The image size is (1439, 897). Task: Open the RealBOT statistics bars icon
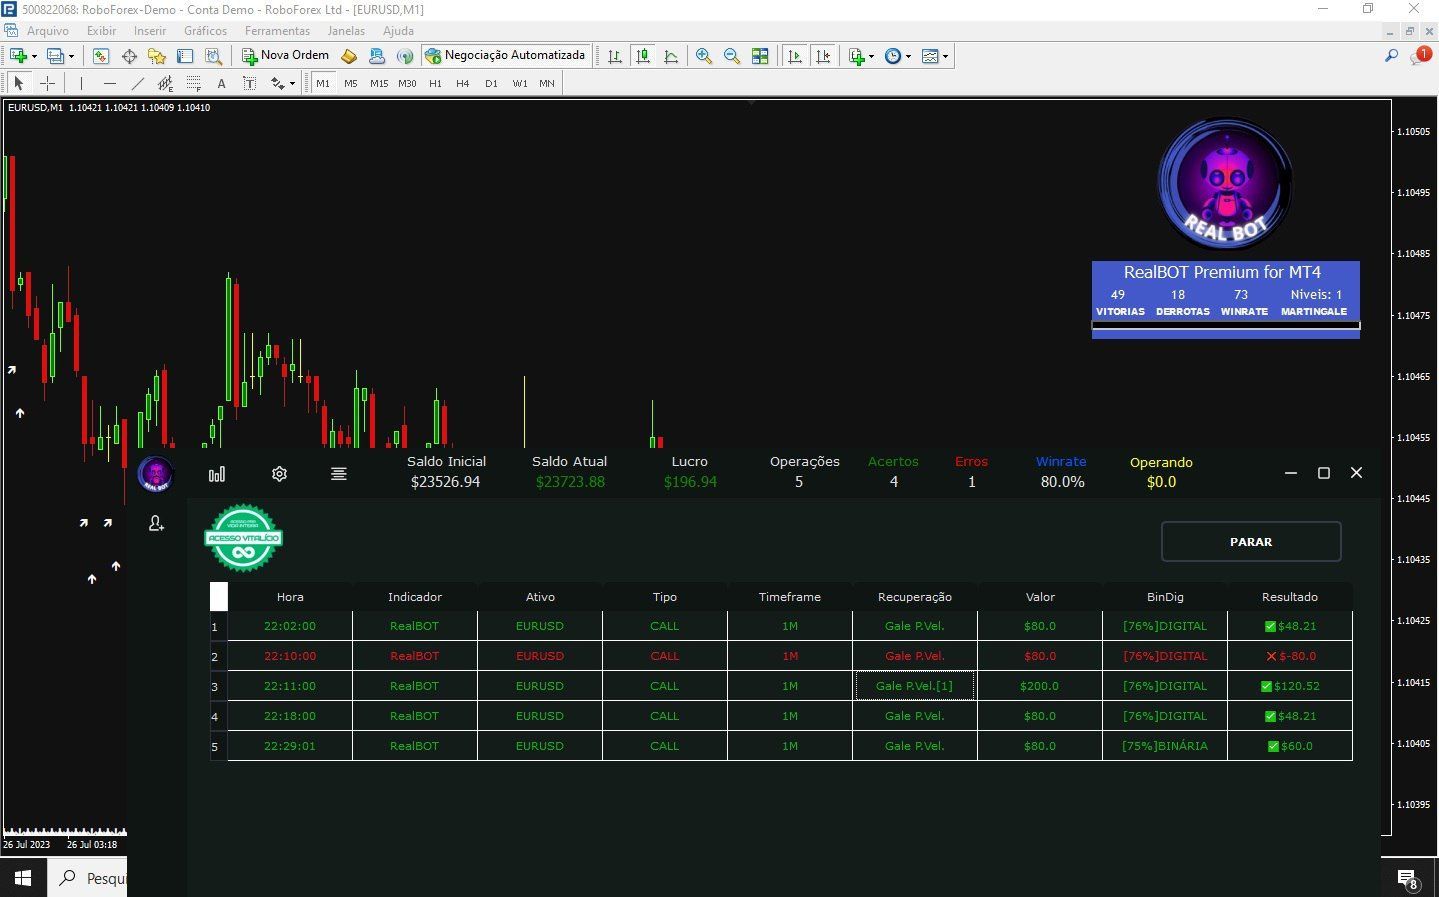pyautogui.click(x=217, y=474)
